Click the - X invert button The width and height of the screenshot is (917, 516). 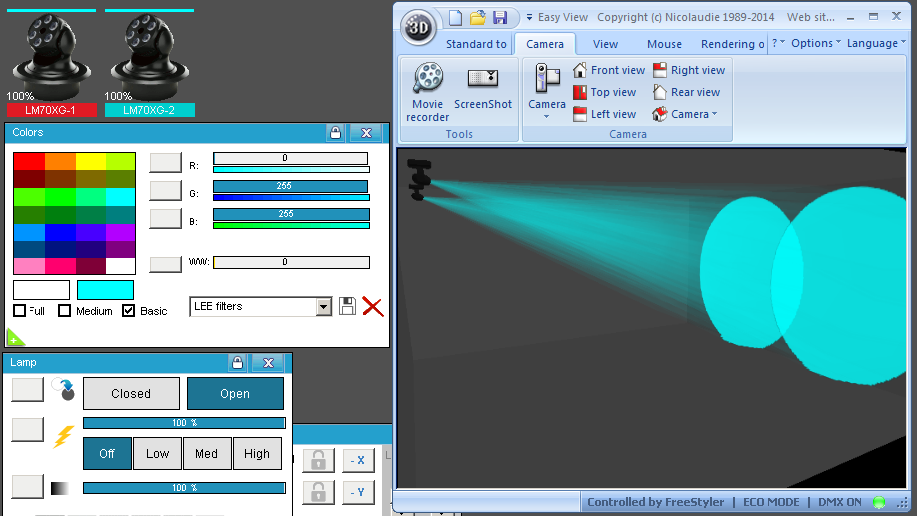(358, 460)
